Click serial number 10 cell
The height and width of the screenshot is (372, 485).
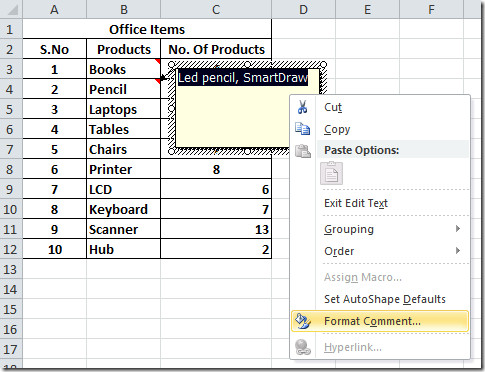click(54, 249)
